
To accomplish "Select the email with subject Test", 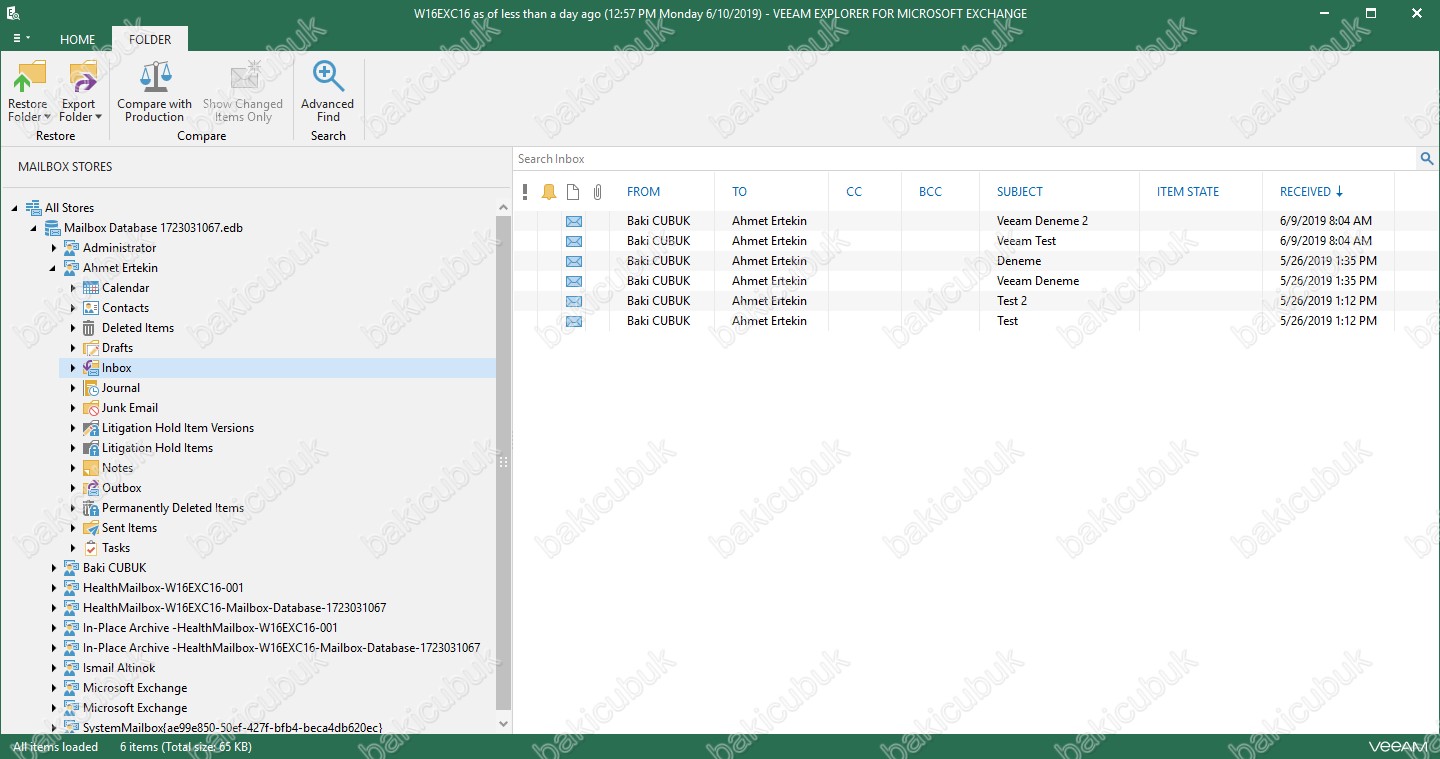I will (1007, 321).
